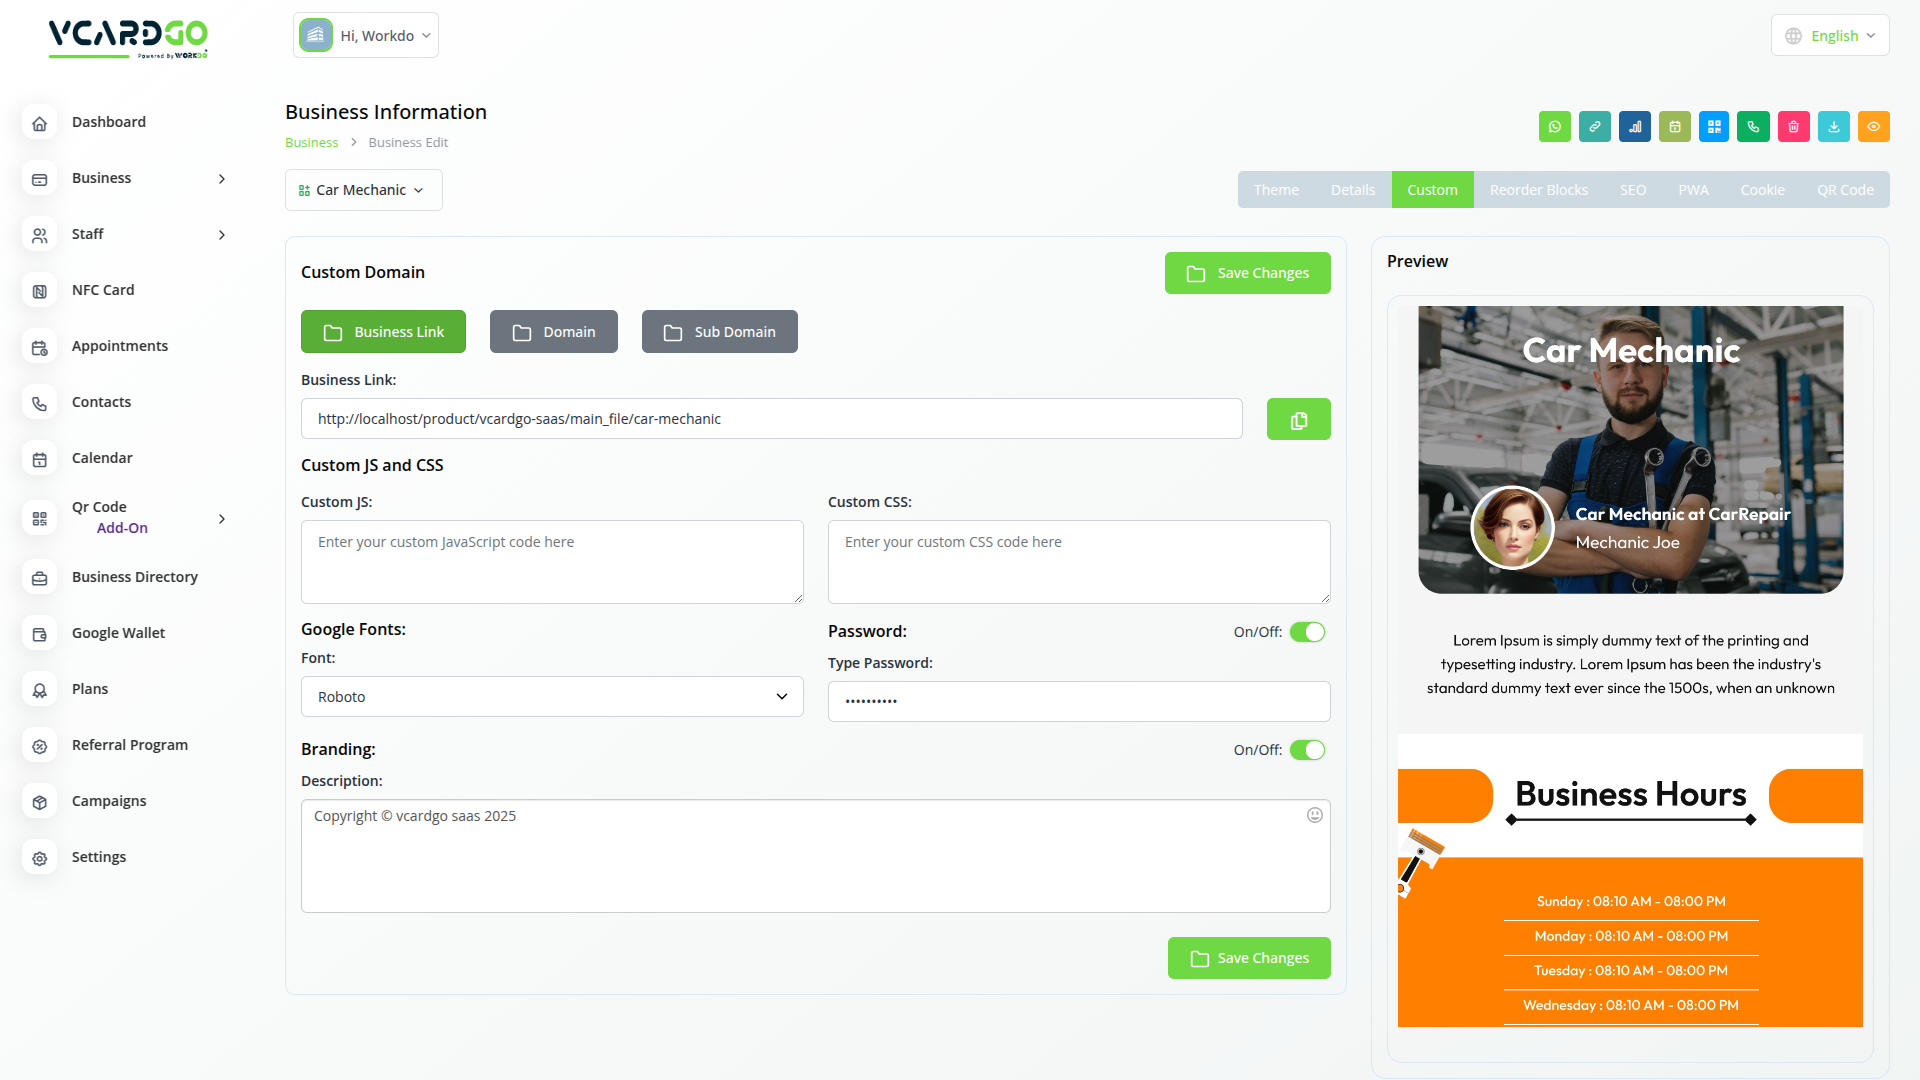The width and height of the screenshot is (1920, 1080).
Task: Click the green WhatsApp share icon
Action: coord(1554,127)
